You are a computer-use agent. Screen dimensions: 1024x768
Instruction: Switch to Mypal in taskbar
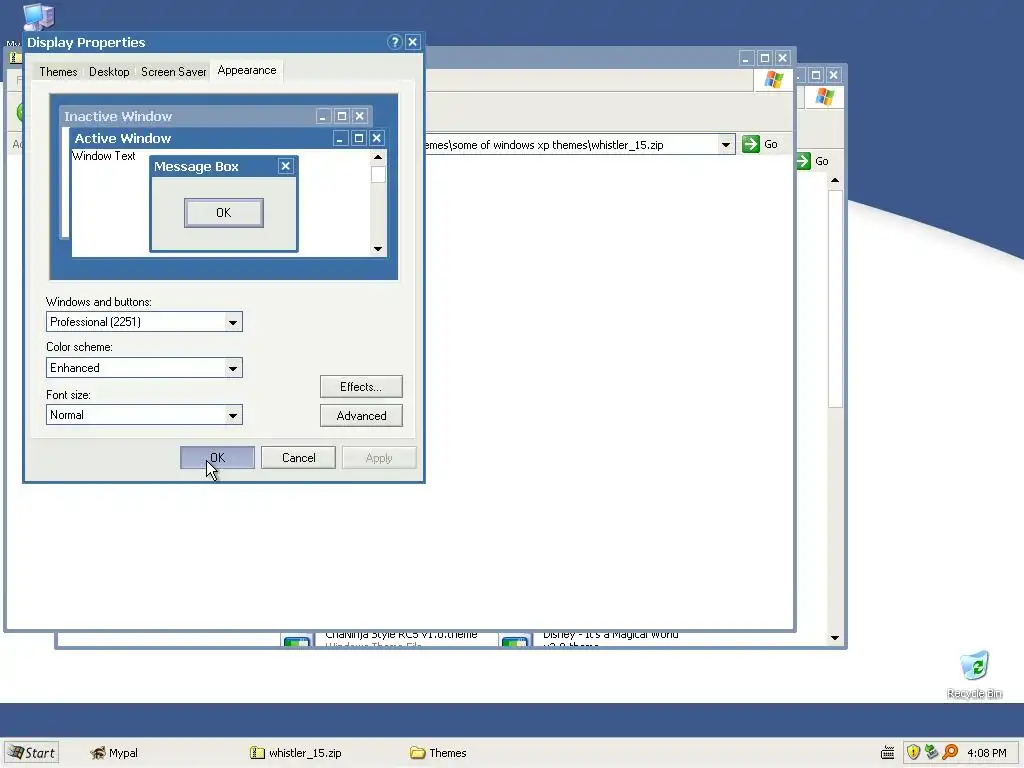pyautogui.click(x=114, y=753)
